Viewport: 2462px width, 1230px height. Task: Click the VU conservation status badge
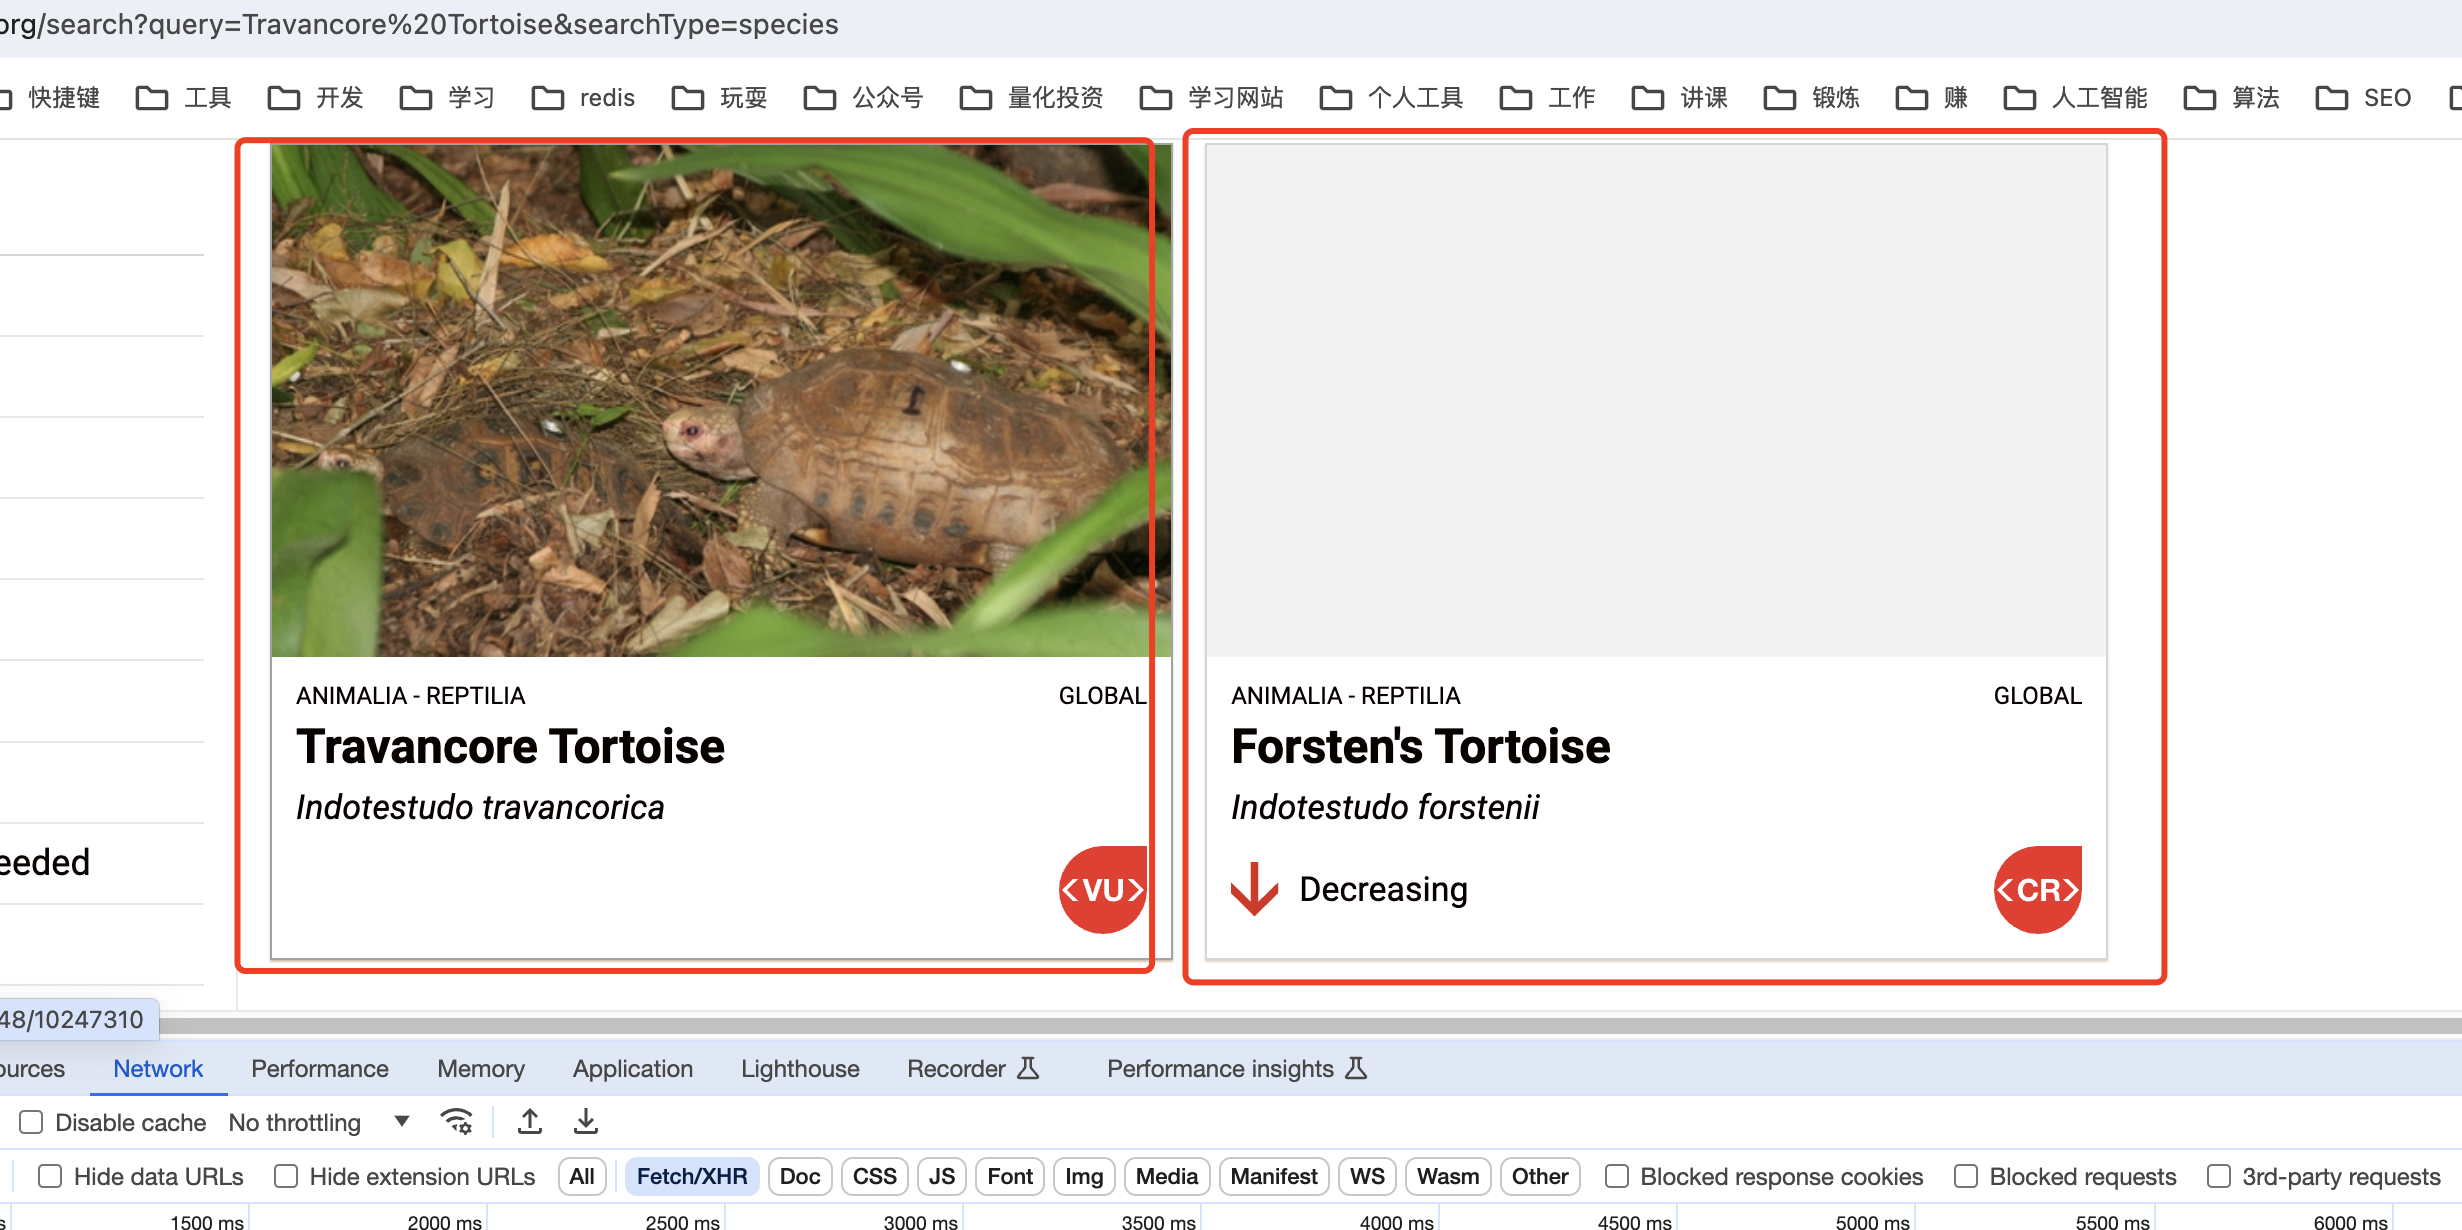click(x=1101, y=889)
